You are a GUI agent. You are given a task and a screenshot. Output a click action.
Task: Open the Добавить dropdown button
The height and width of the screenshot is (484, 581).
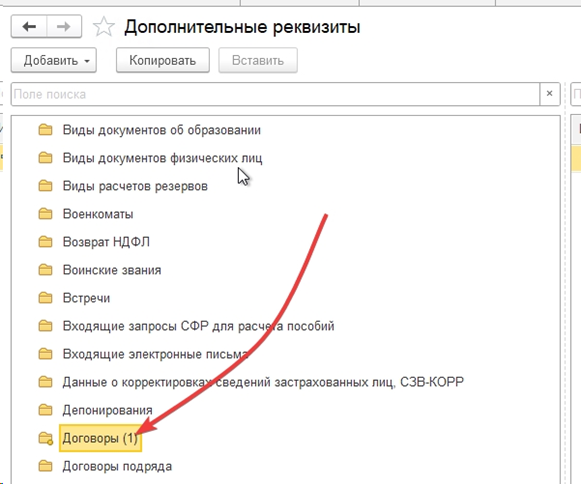click(x=54, y=60)
